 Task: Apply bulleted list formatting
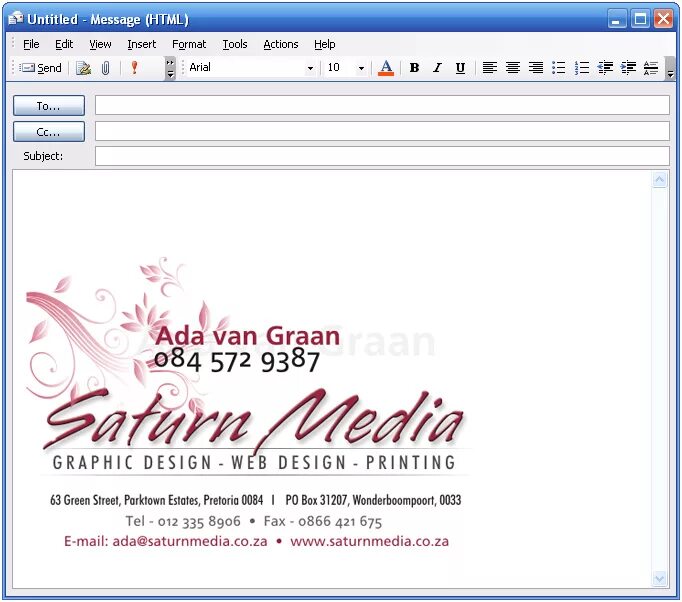[x=559, y=68]
